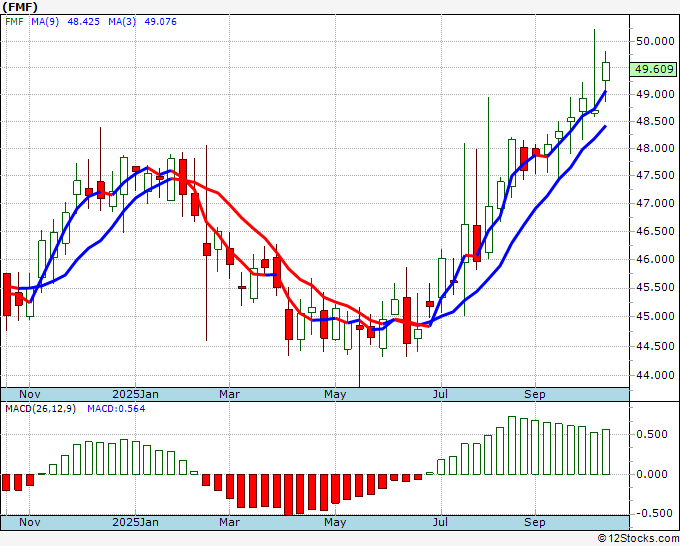Click Jul on the MACD panel axis
The height and width of the screenshot is (546, 680).
tap(441, 522)
